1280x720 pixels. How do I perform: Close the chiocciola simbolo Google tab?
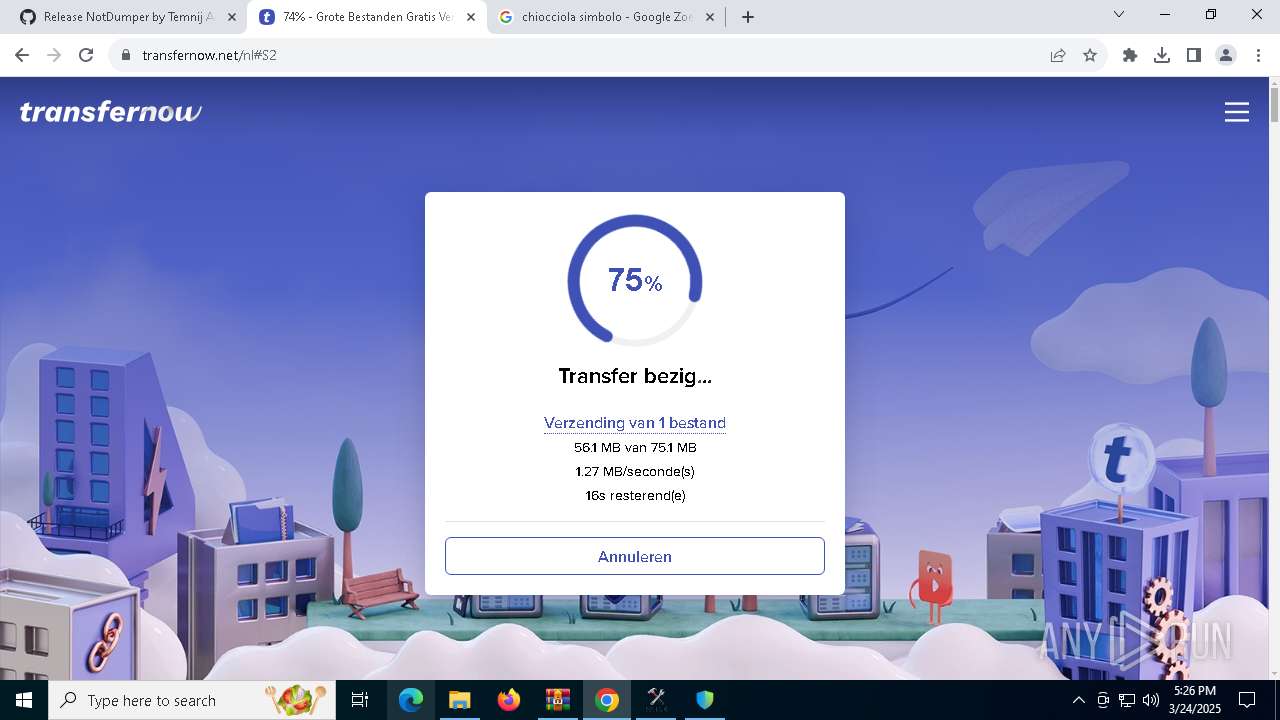710,17
